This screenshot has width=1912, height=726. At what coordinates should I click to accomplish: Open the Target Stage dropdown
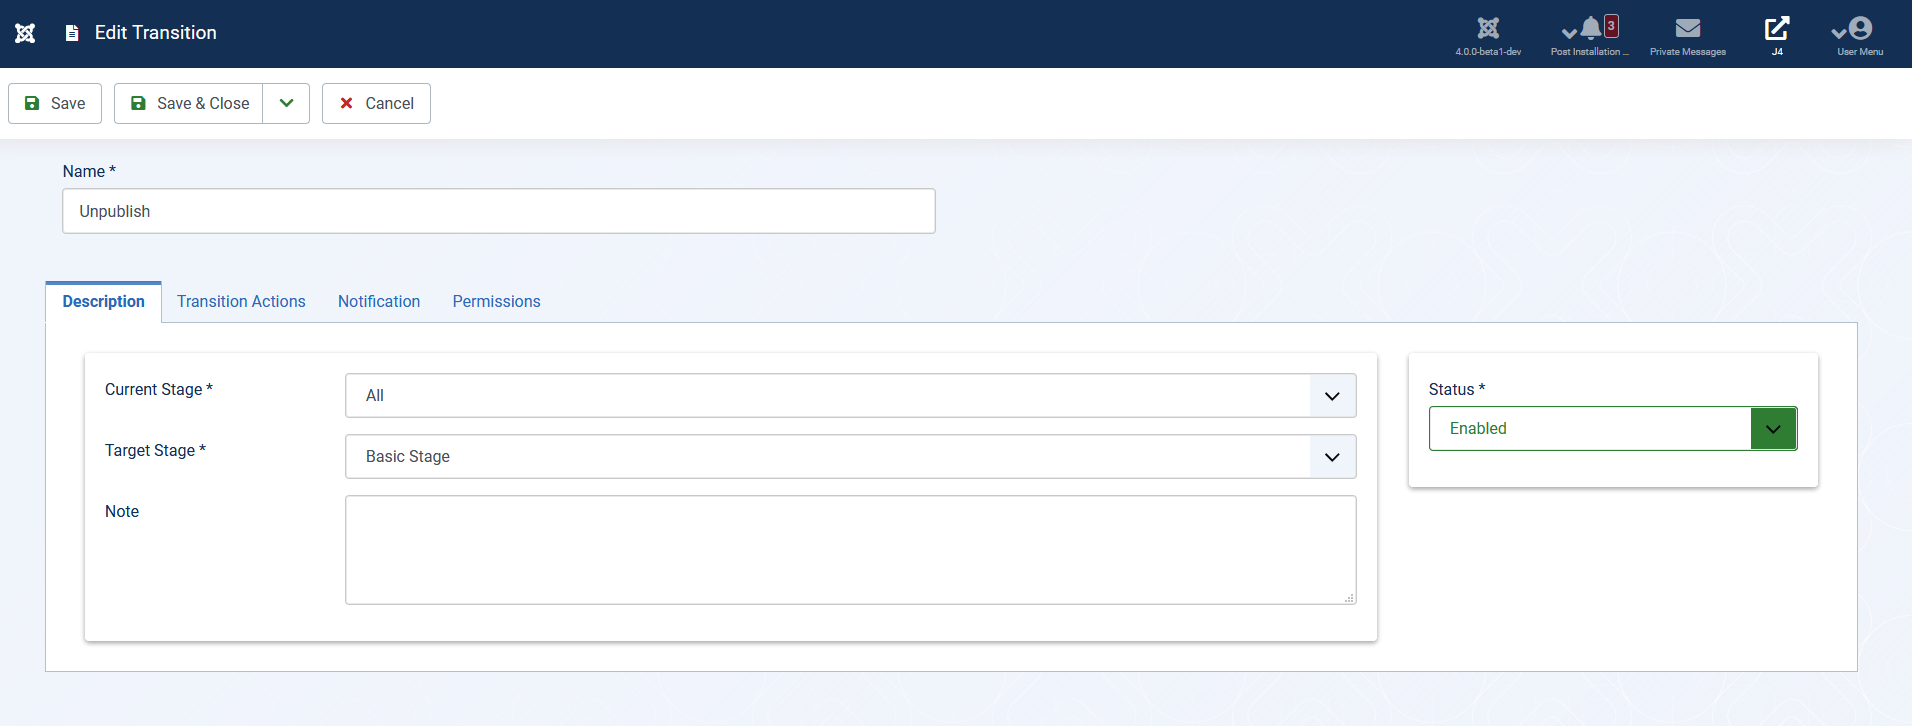[x=850, y=456]
